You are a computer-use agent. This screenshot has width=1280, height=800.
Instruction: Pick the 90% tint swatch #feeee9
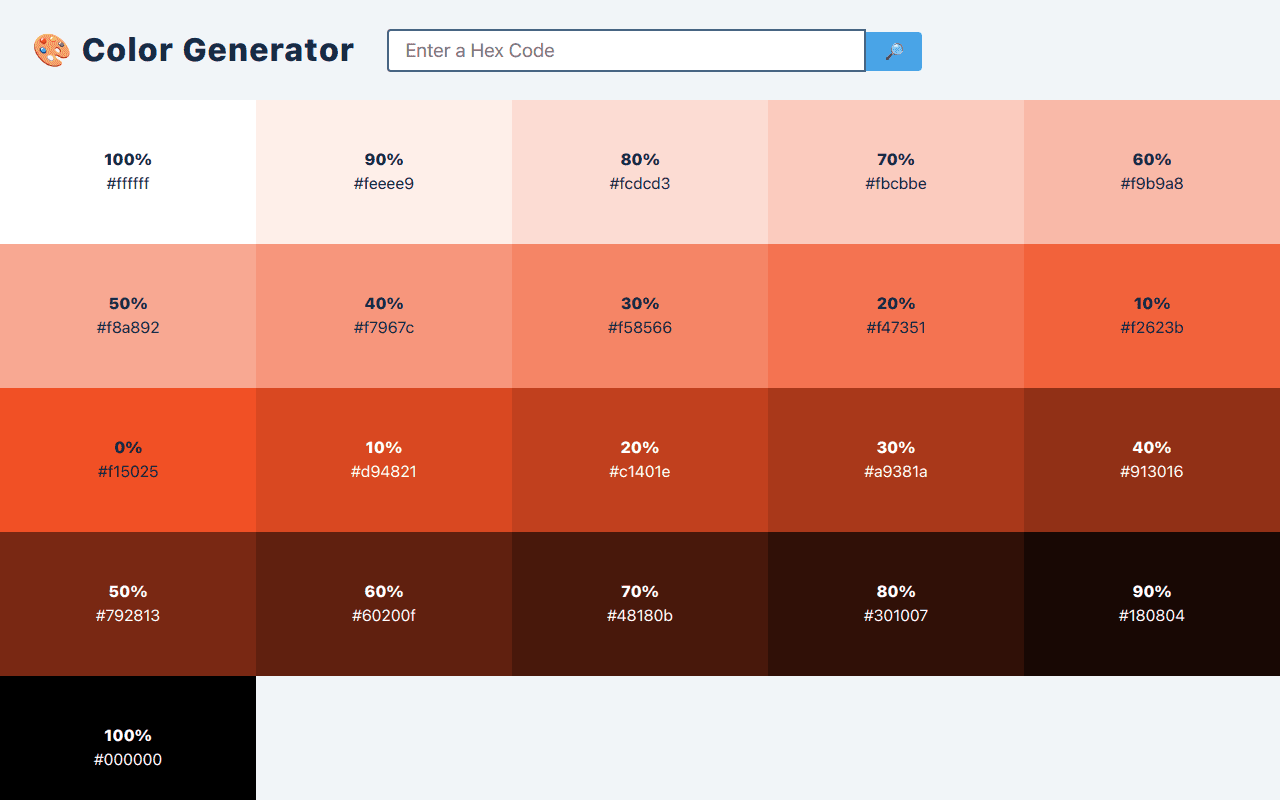(384, 172)
